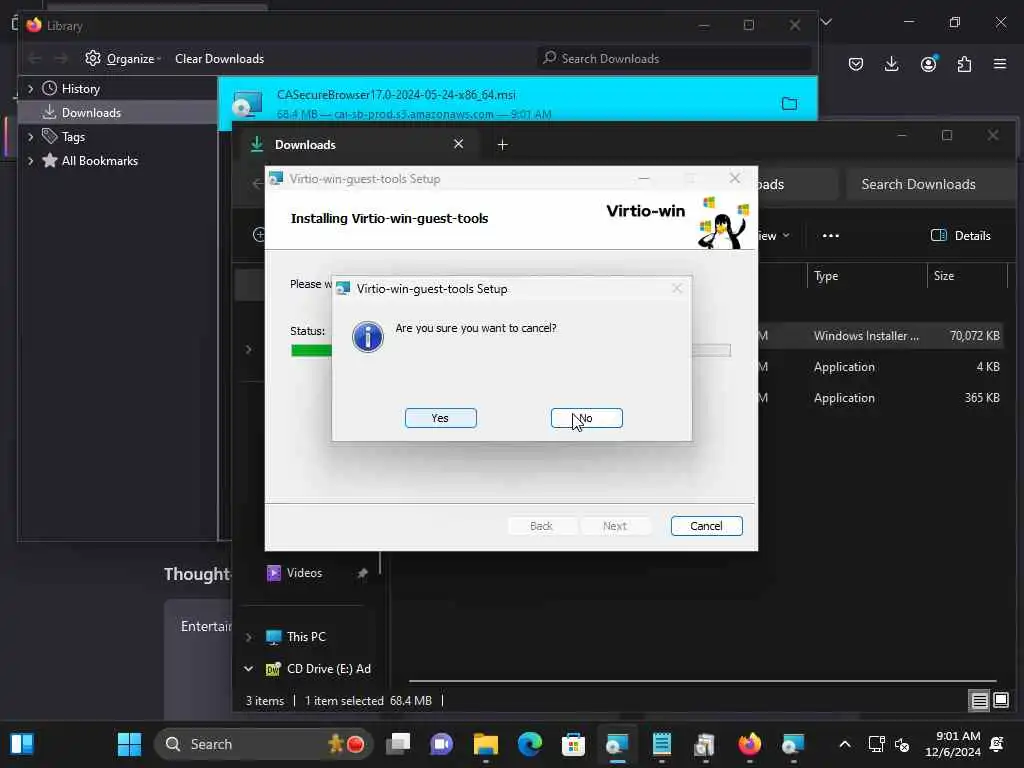The height and width of the screenshot is (768, 1024).
Task: Open the notifications bell in system tray
Action: (997, 744)
